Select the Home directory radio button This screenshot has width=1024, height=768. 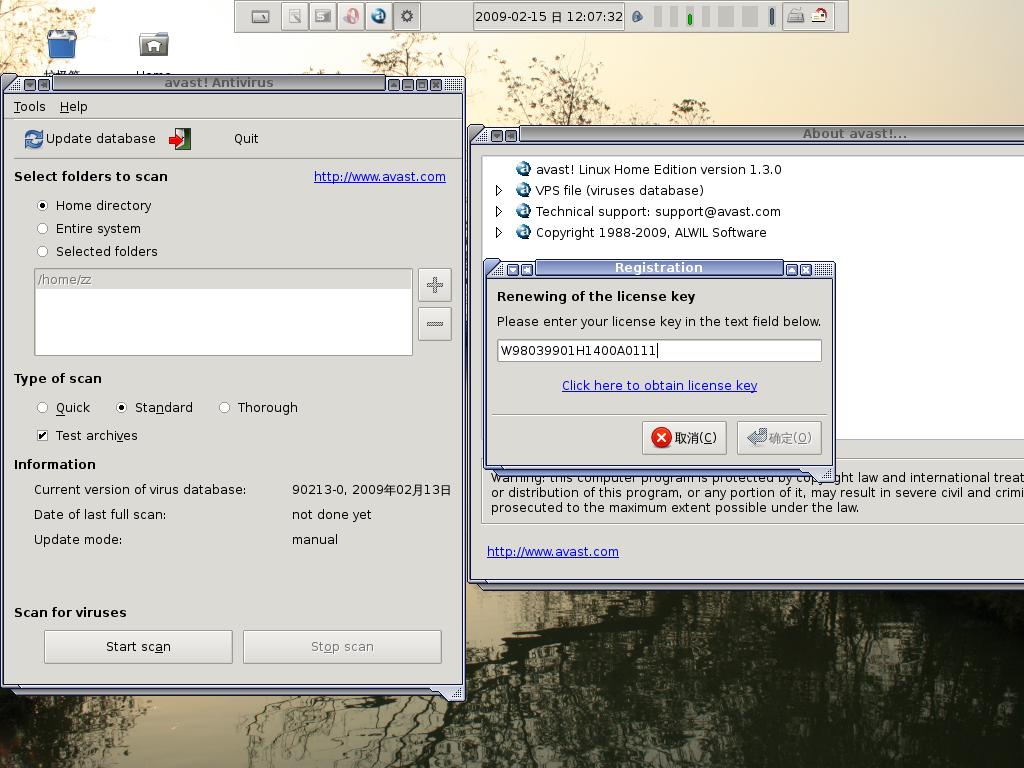pyautogui.click(x=42, y=206)
